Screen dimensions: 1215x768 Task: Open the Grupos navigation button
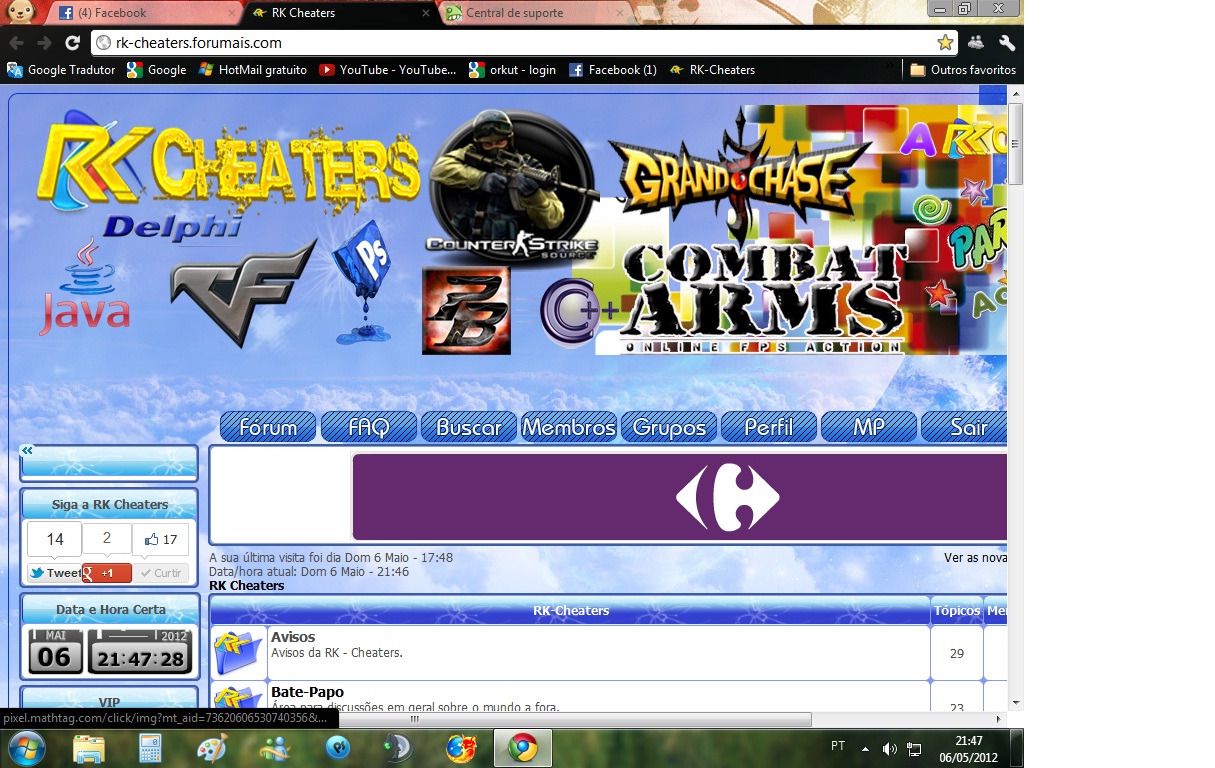coord(668,427)
